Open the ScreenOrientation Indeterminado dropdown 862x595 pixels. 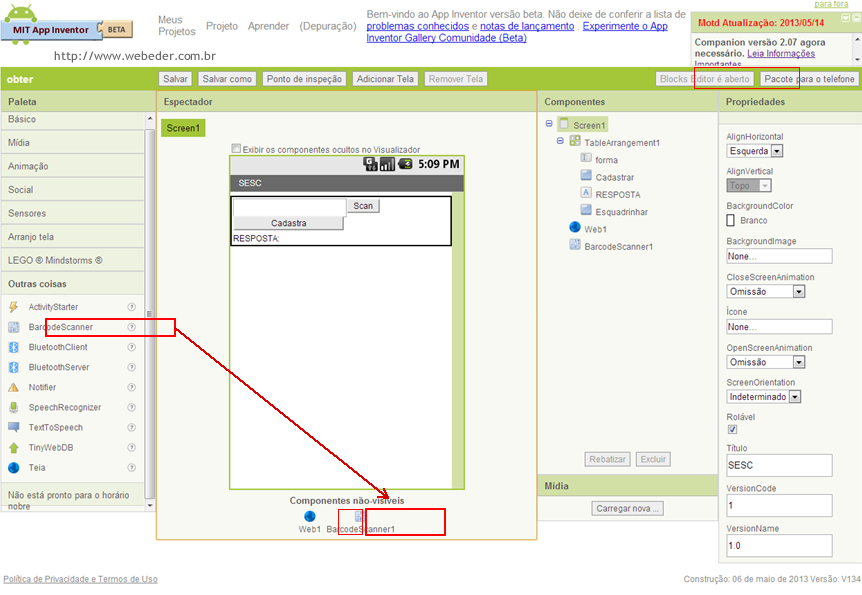click(x=764, y=396)
